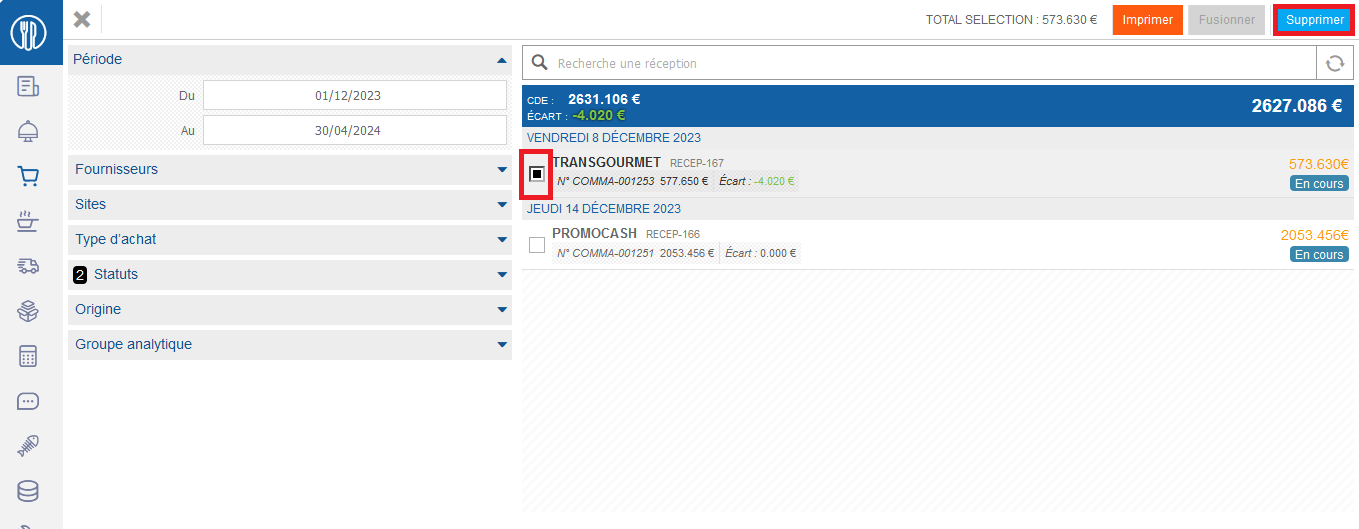Click the CDE 2631.106 € summary value
This screenshot has width=1359, height=529.
click(604, 99)
